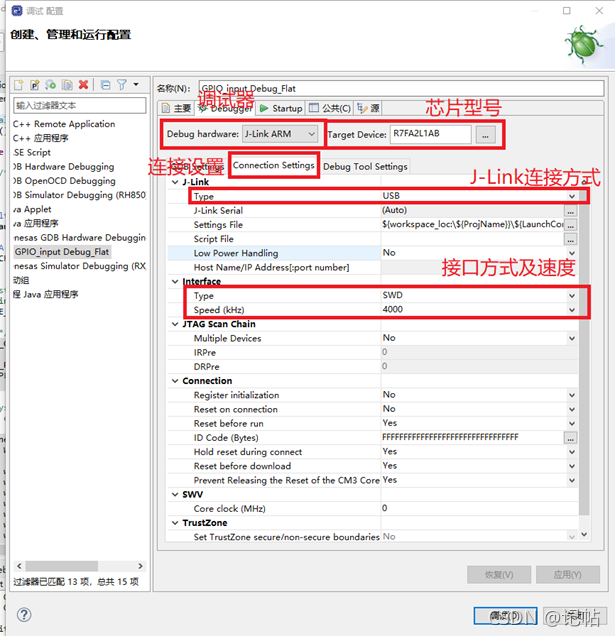This screenshot has height=636, width=615.
Task: Collapse the TrustZone section
Action: (x=175, y=523)
